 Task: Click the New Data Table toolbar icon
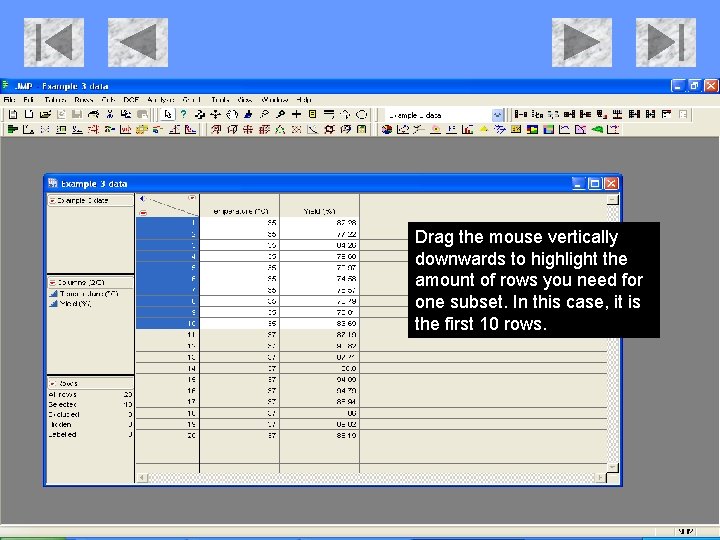coord(13,114)
